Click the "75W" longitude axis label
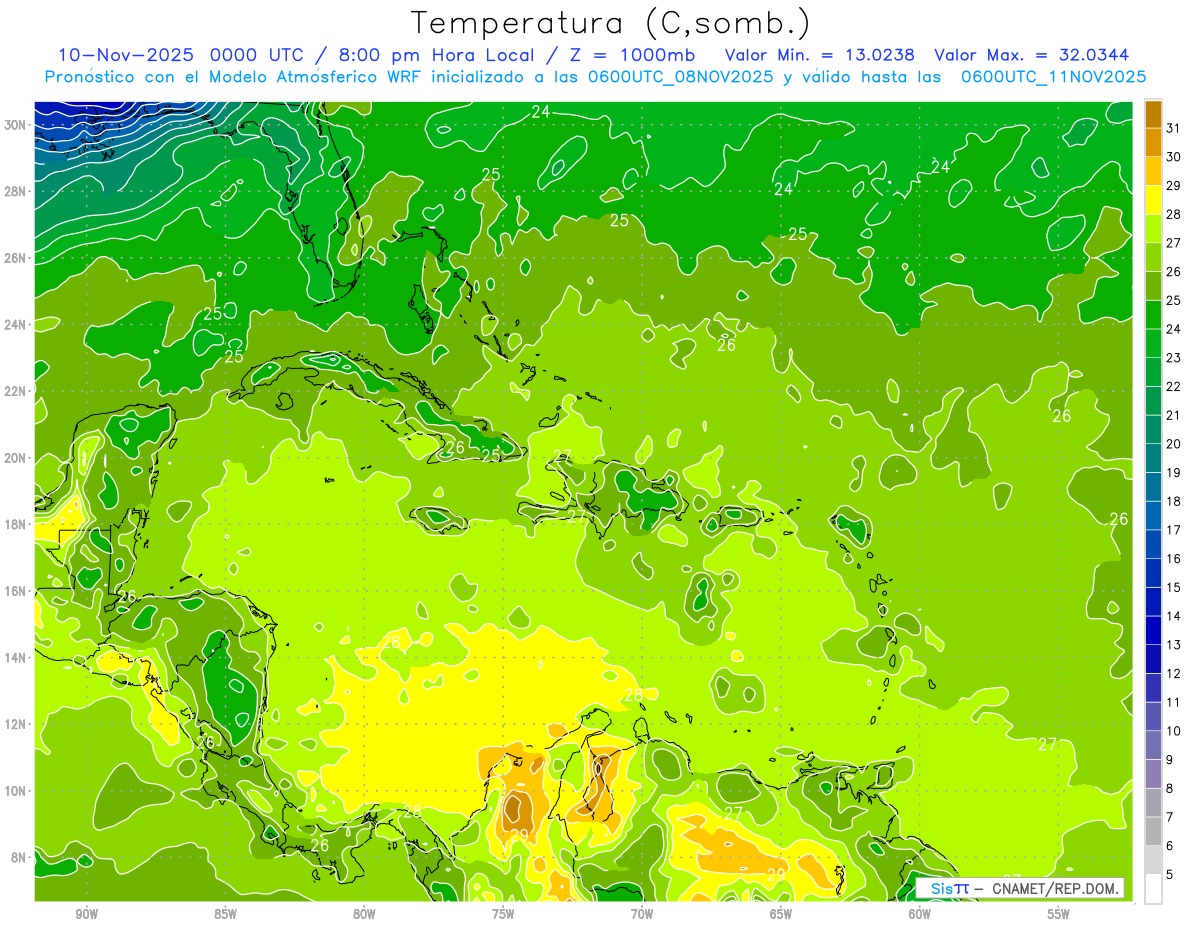 pos(503,914)
